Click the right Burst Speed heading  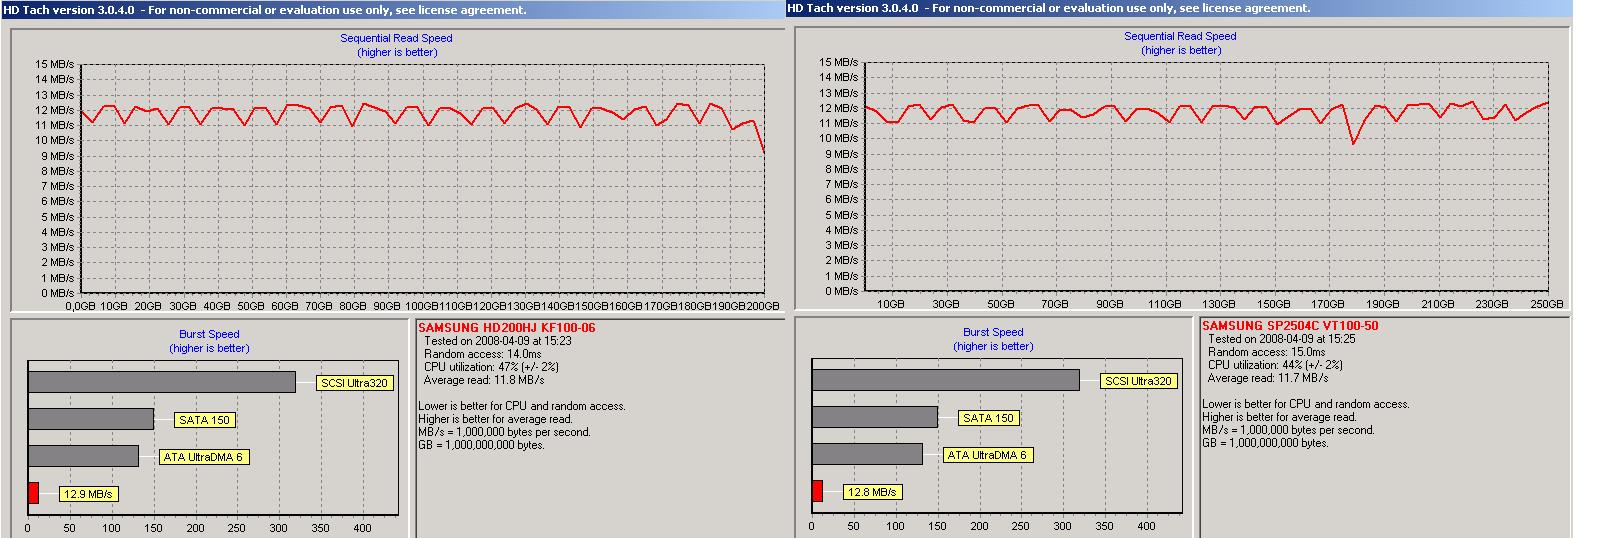[x=993, y=332]
